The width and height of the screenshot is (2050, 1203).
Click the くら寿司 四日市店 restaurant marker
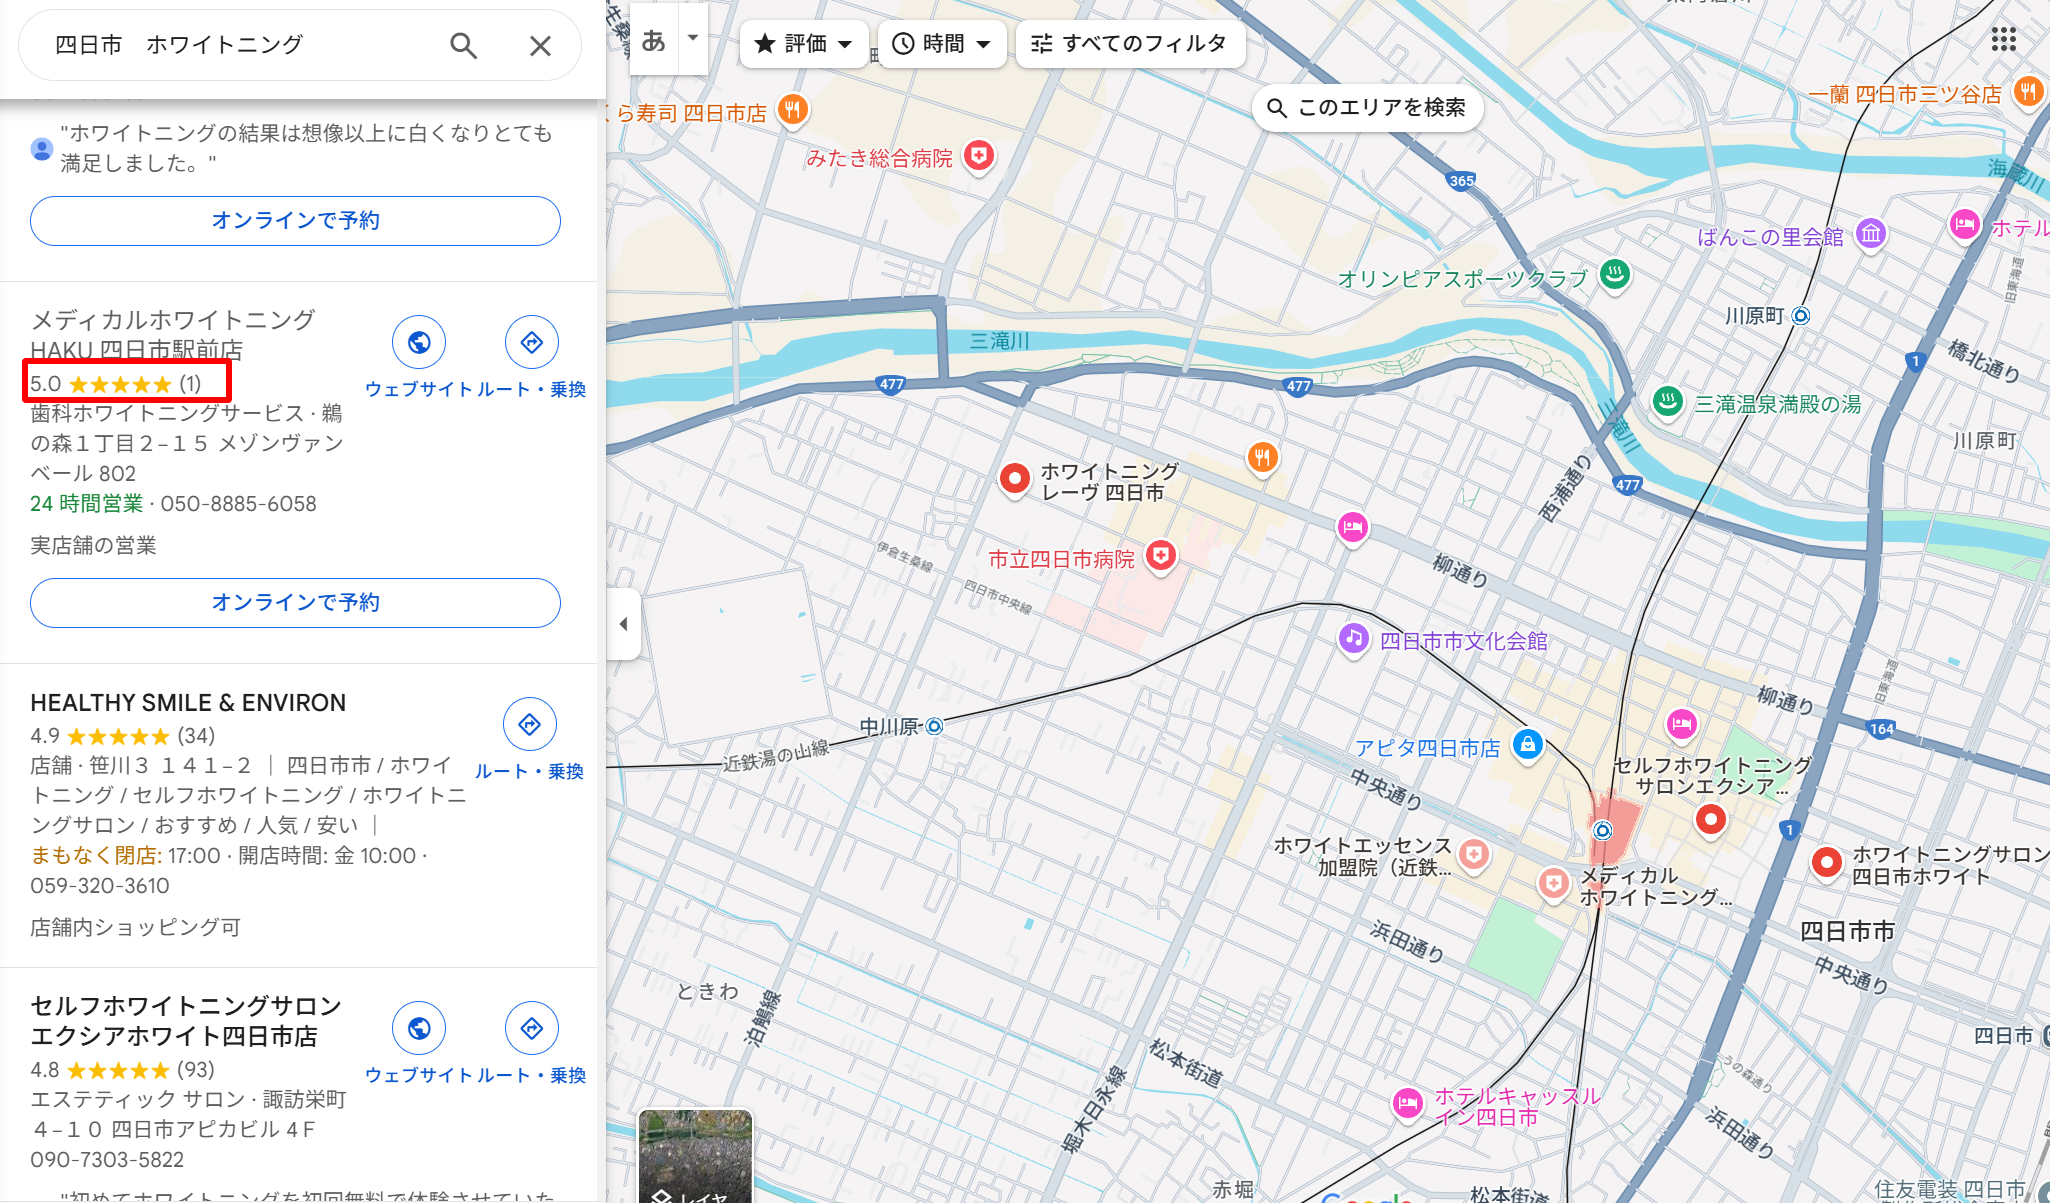[793, 110]
